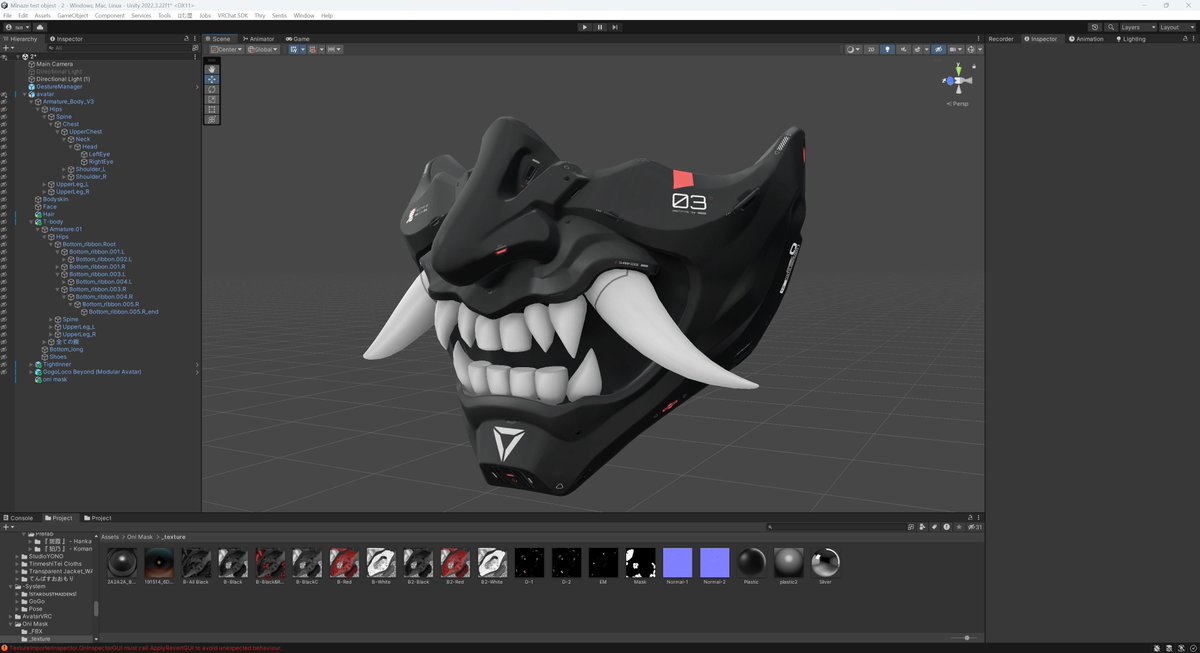1200x653 pixels.
Task: Open the Center pivot dropdown
Action: tap(226, 49)
